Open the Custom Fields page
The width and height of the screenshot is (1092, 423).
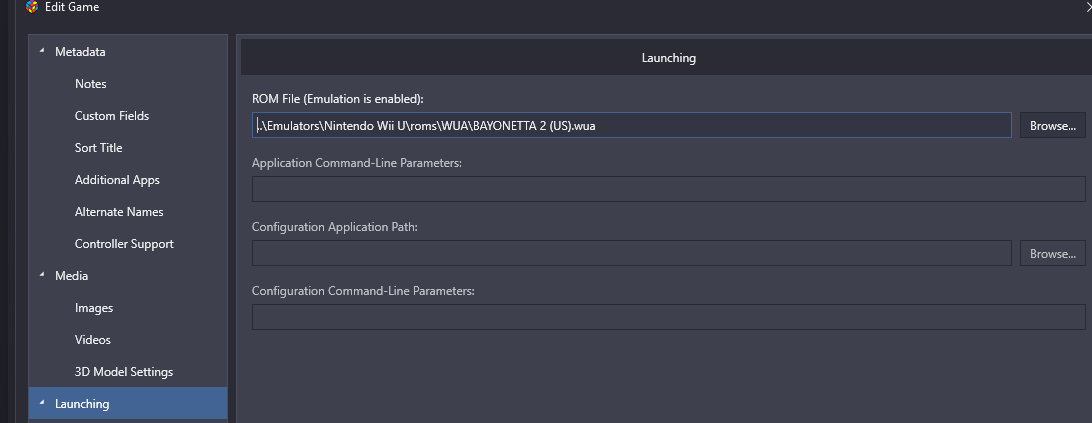coord(112,116)
